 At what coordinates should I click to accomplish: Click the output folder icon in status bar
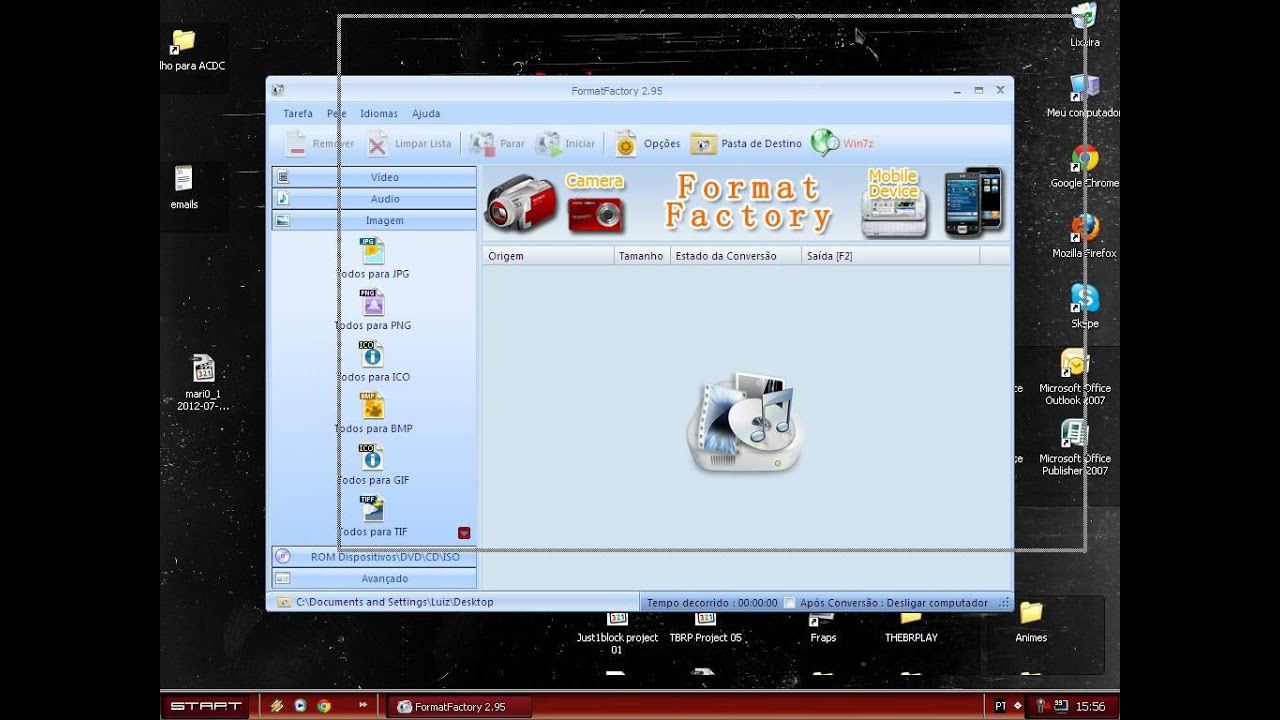(x=284, y=602)
